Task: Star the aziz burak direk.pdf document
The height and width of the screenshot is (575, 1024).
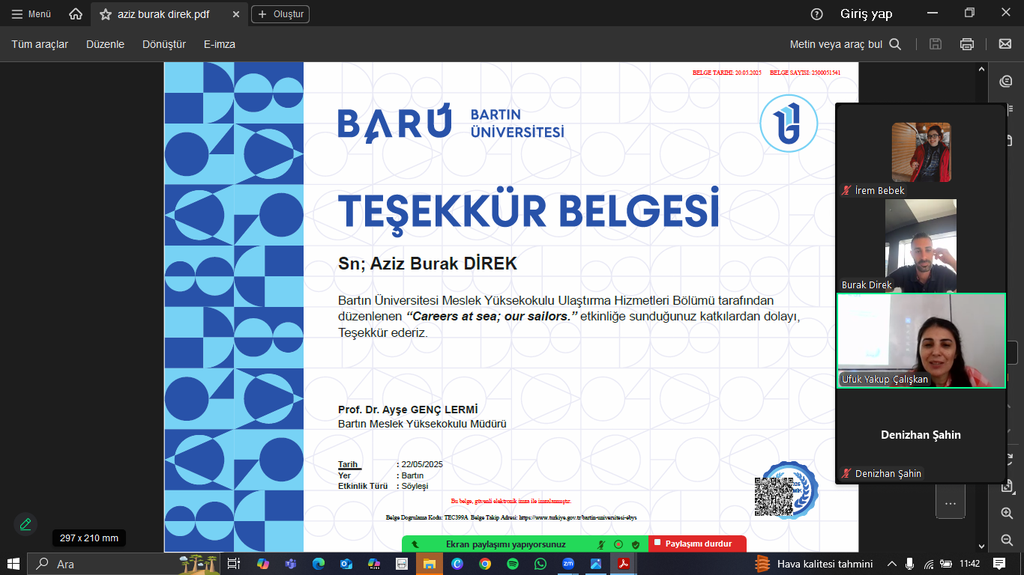Action: click(x=105, y=14)
